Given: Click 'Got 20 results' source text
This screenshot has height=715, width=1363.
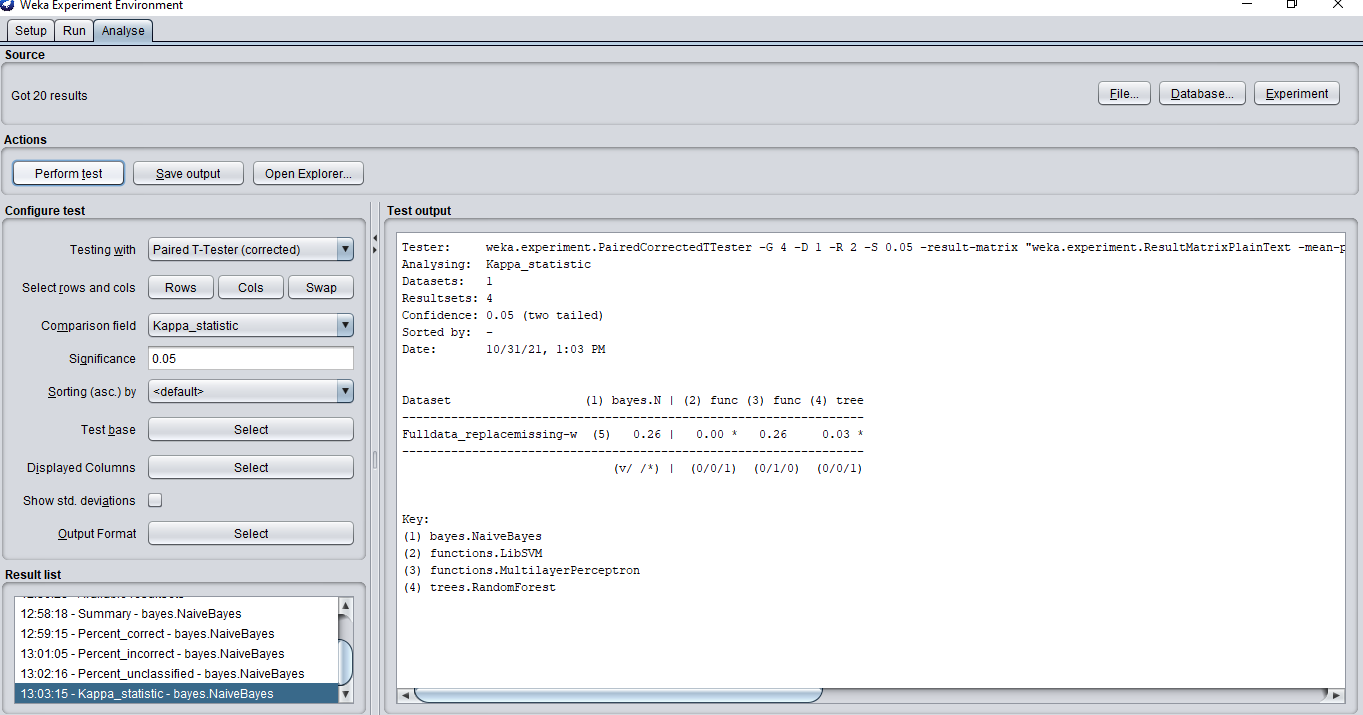Looking at the screenshot, I should point(50,96).
